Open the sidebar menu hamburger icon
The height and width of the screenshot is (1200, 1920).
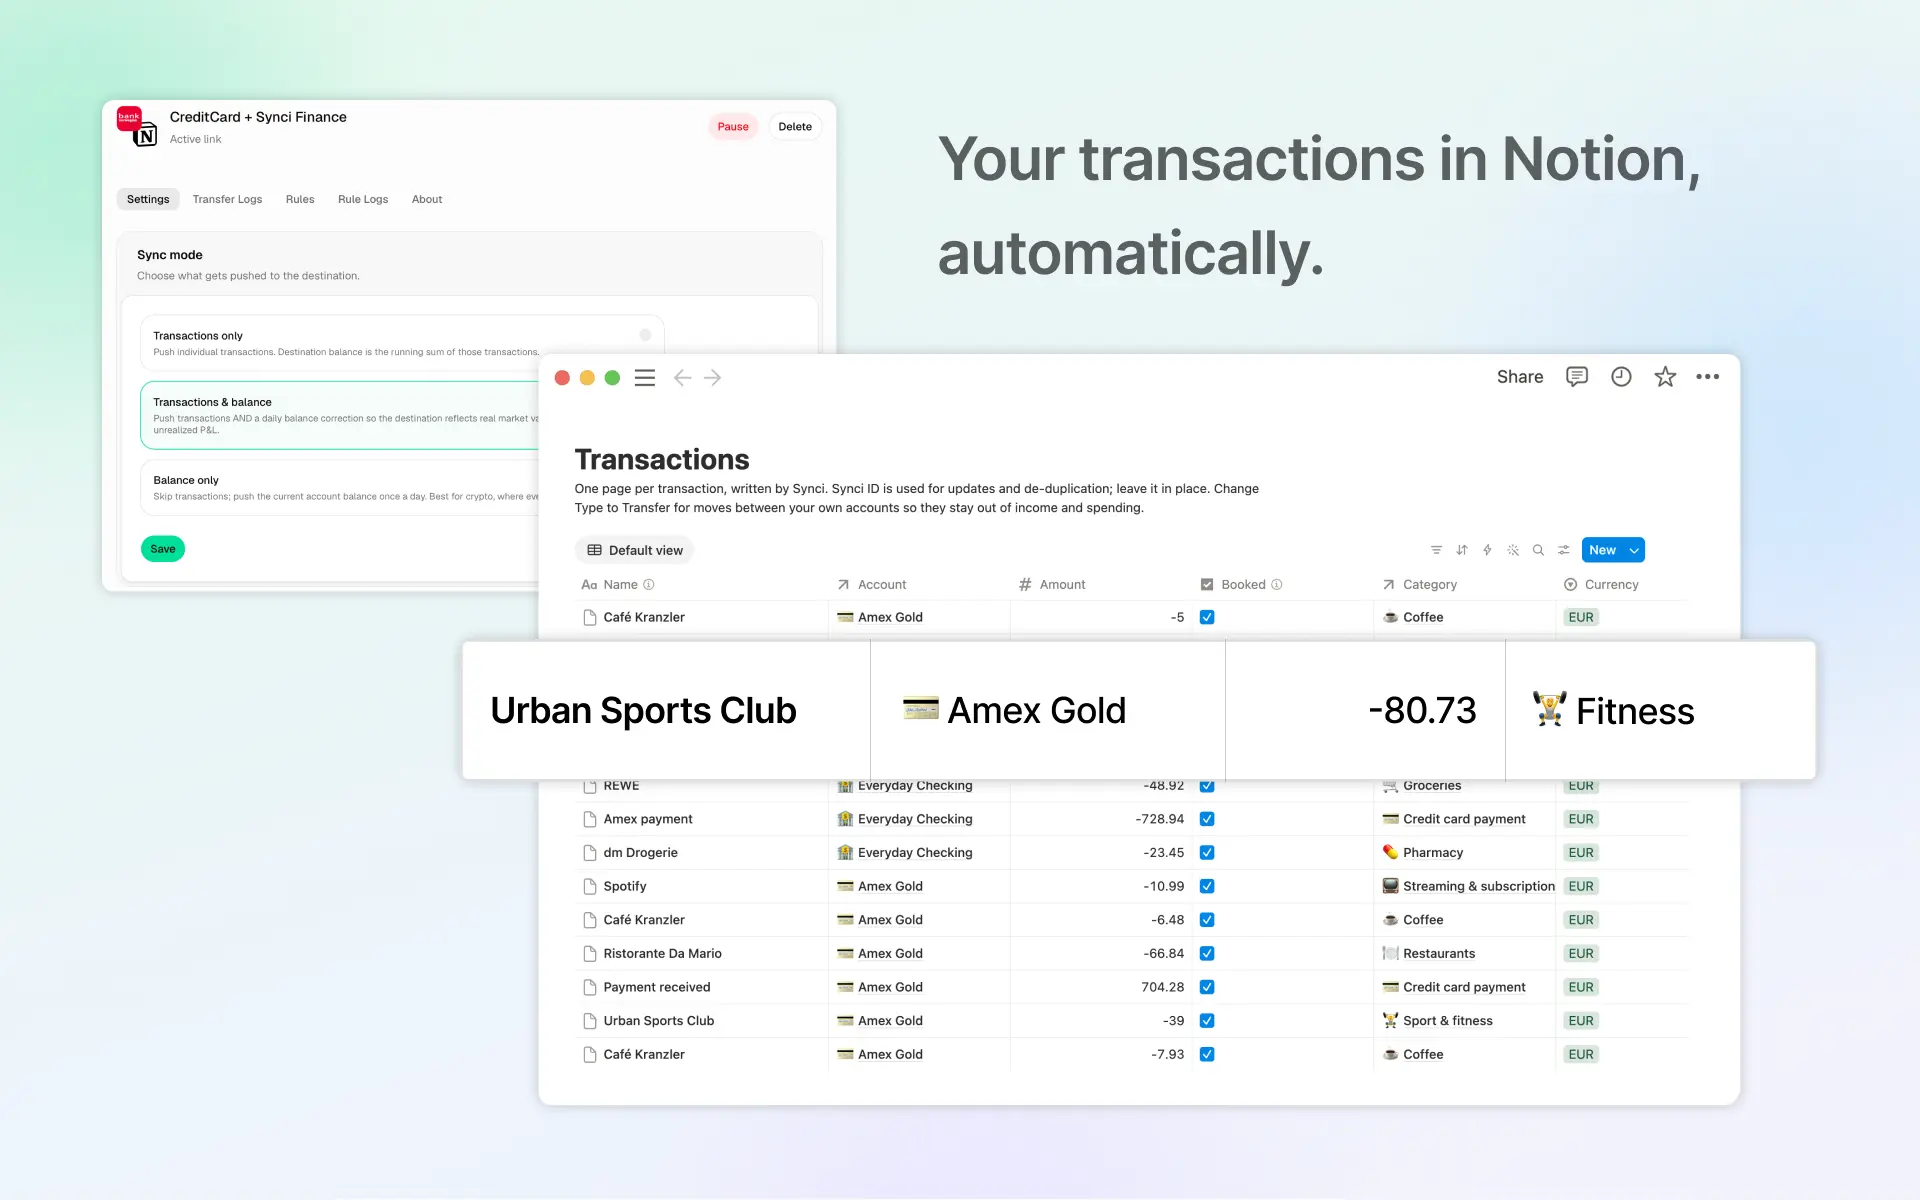click(x=645, y=378)
